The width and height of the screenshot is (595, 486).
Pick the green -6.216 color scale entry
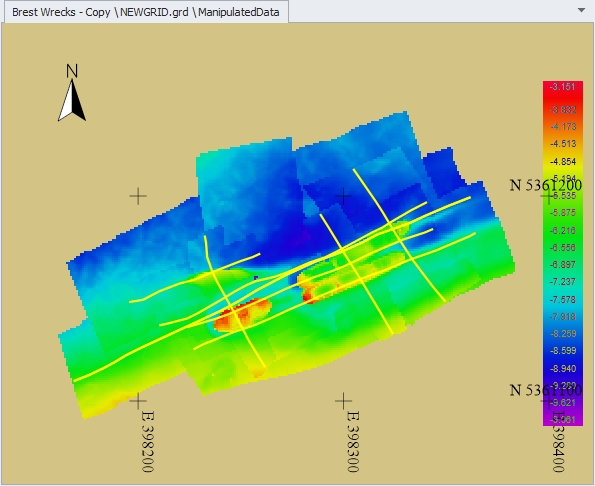point(563,230)
